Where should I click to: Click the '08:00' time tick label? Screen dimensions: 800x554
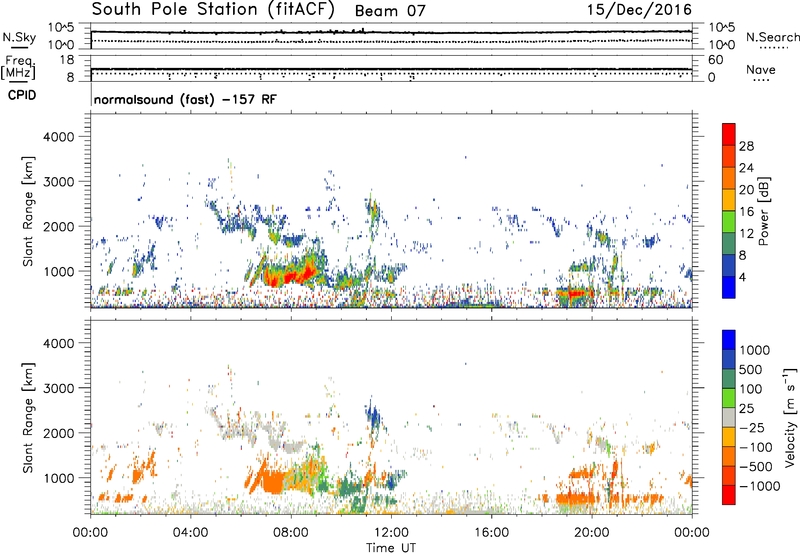coord(291,533)
